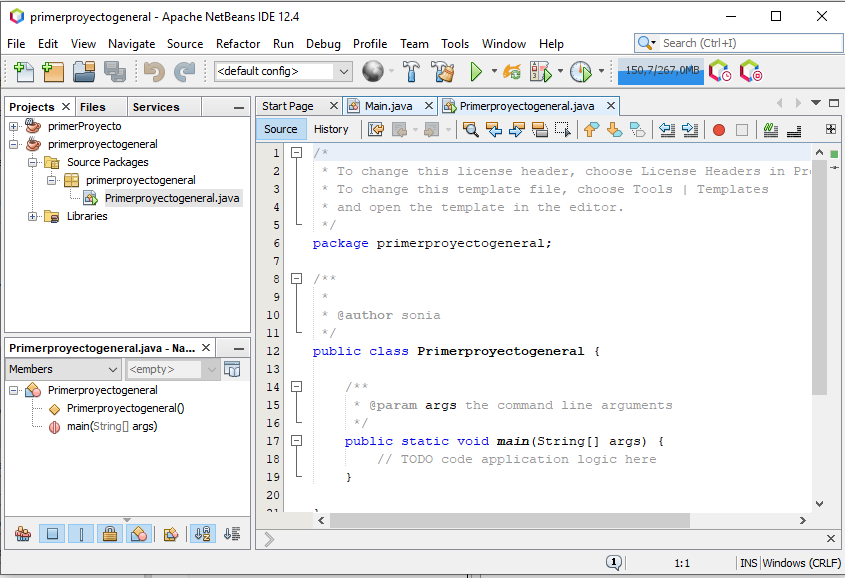Toggle alphabetical sort by name in Navigator
Screen dimensions: 845x578
203,534
